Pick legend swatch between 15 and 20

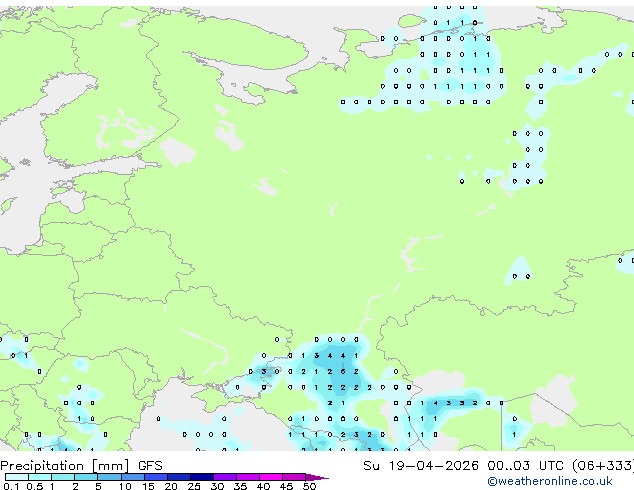tap(155, 477)
